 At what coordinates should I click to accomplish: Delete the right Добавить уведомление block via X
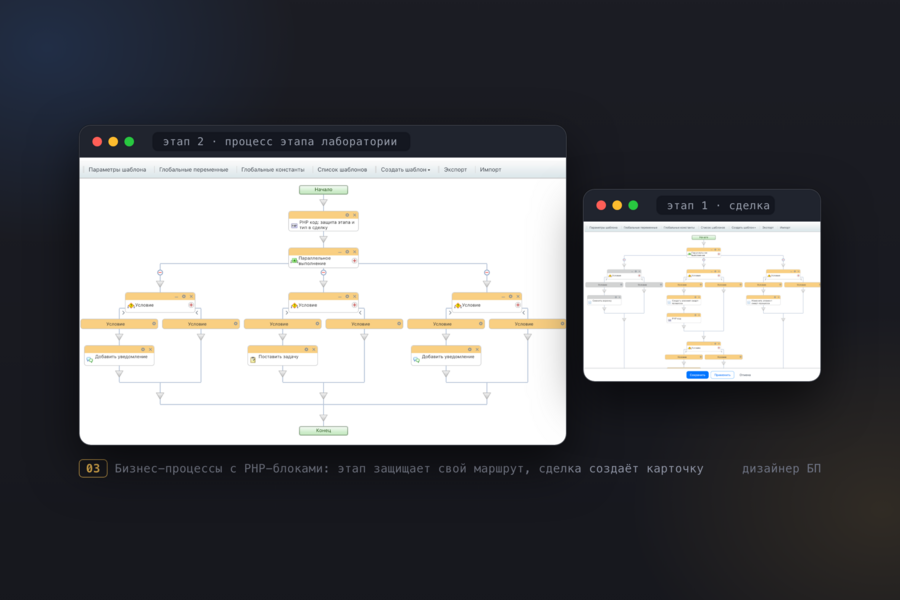(x=477, y=349)
